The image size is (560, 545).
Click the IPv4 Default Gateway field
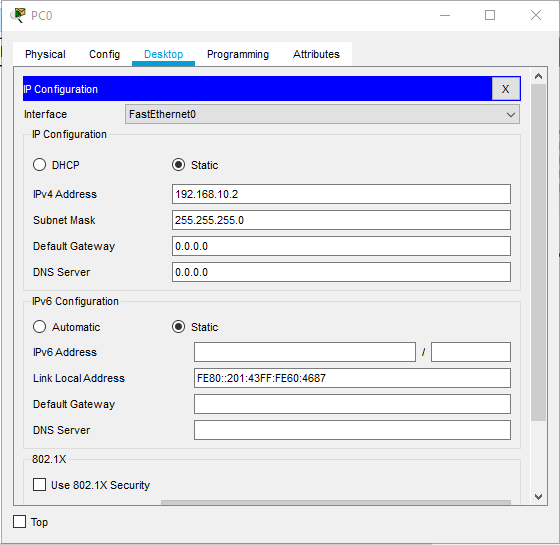[341, 246]
